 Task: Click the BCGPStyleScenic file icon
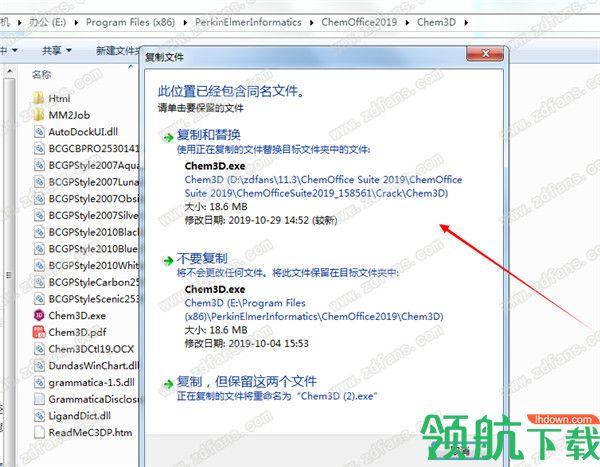coord(39,299)
